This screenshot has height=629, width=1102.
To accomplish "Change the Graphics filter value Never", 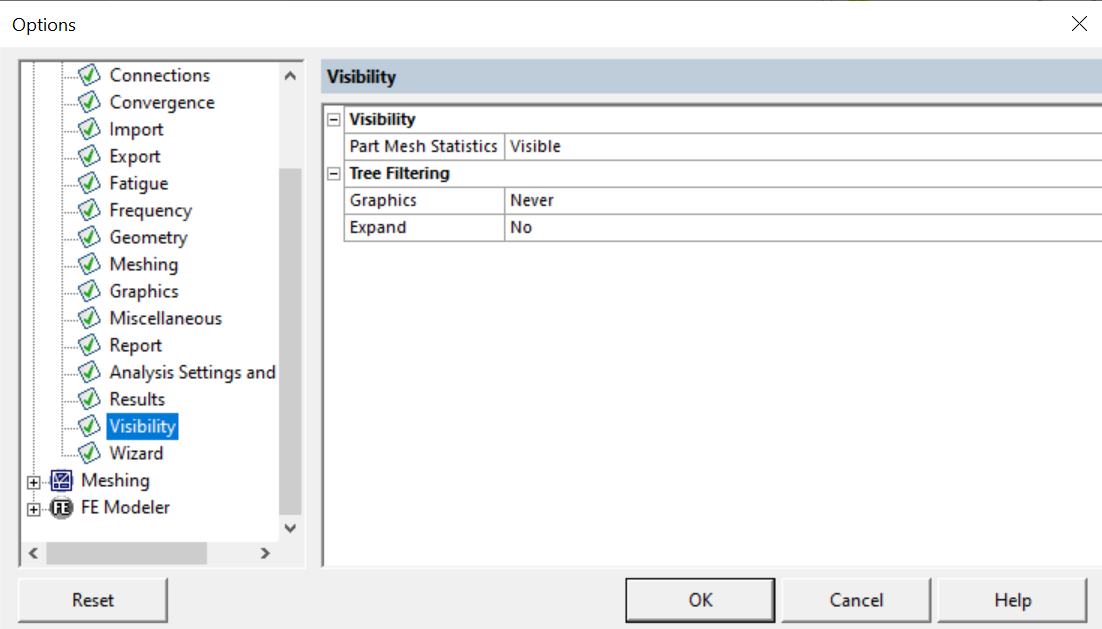I will click(x=803, y=200).
